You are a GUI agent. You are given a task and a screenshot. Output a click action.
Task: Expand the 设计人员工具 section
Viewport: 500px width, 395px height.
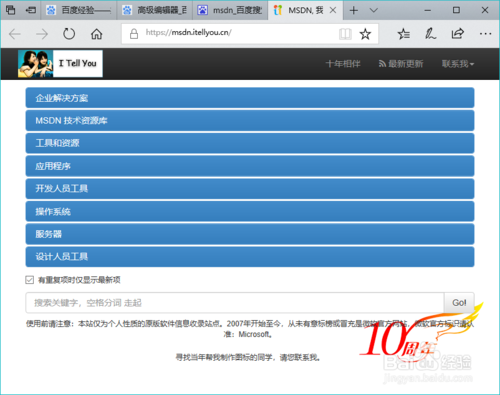250,257
